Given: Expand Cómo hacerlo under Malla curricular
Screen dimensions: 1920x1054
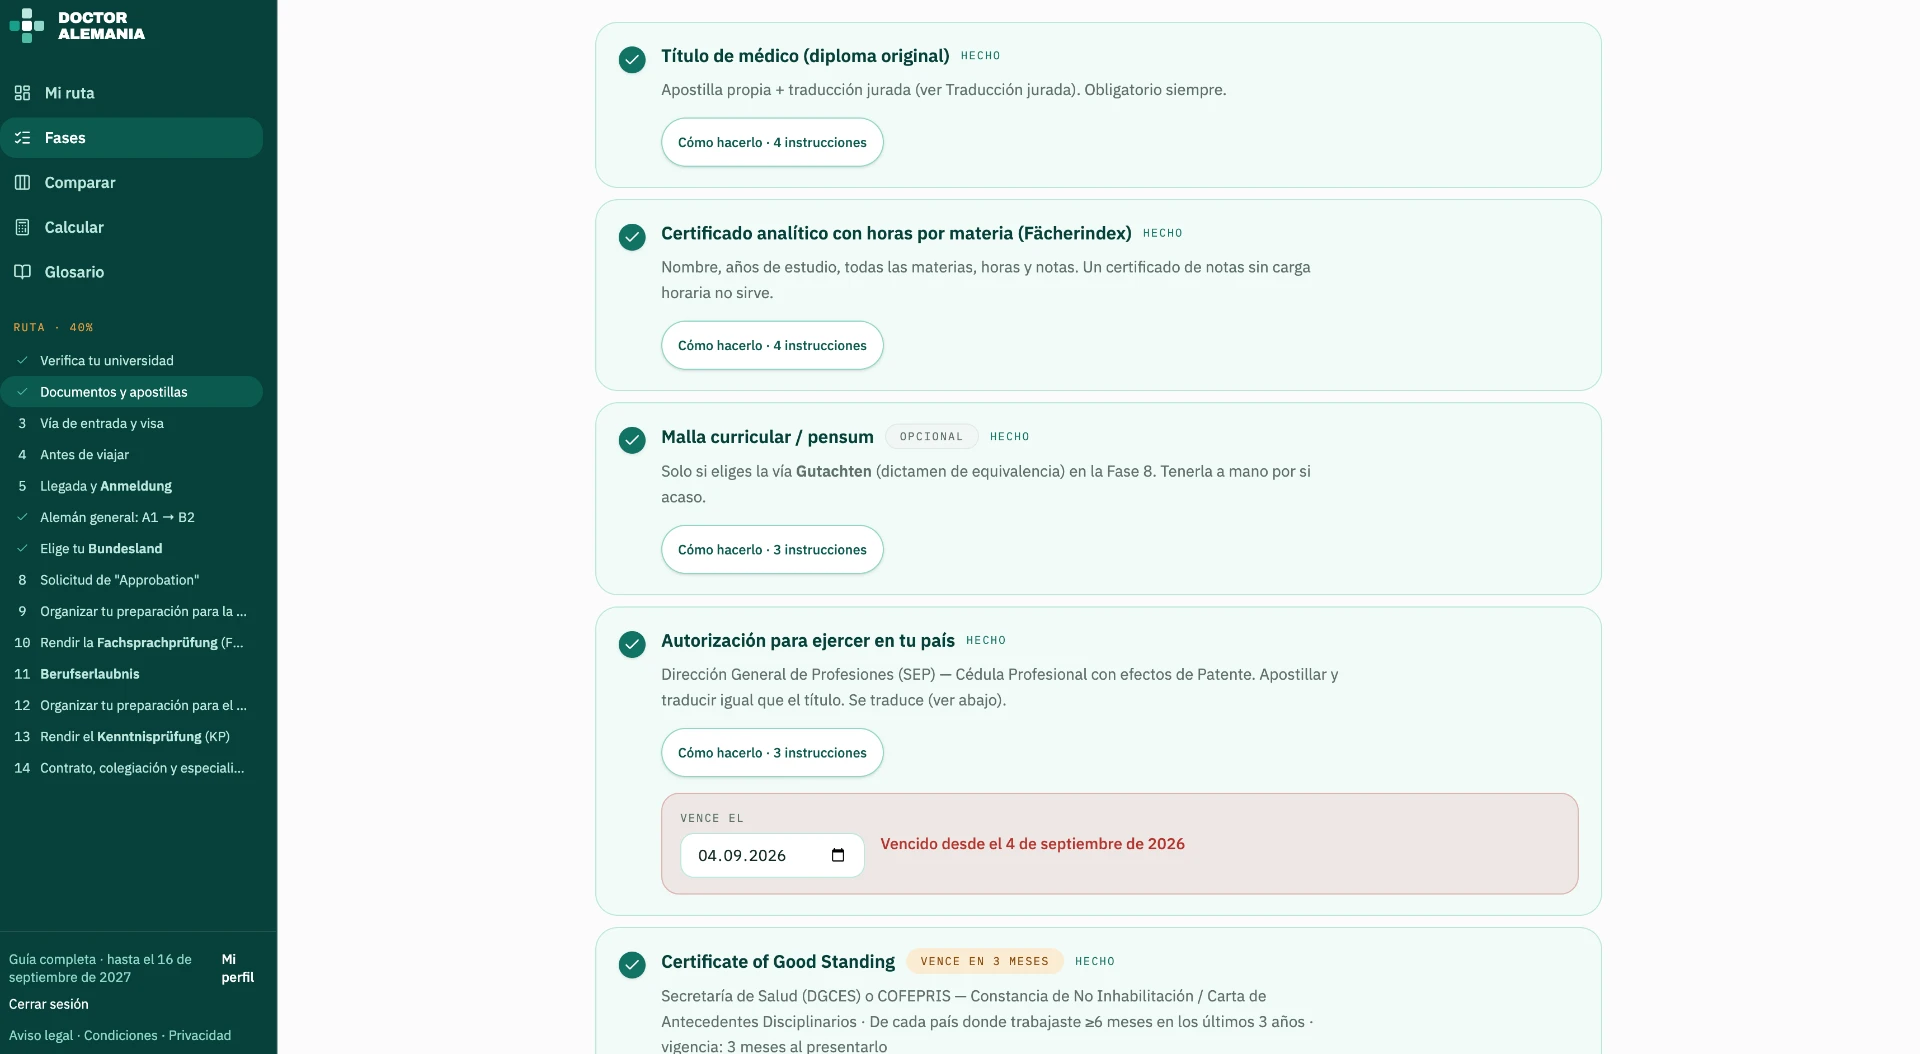Looking at the screenshot, I should [x=772, y=549].
